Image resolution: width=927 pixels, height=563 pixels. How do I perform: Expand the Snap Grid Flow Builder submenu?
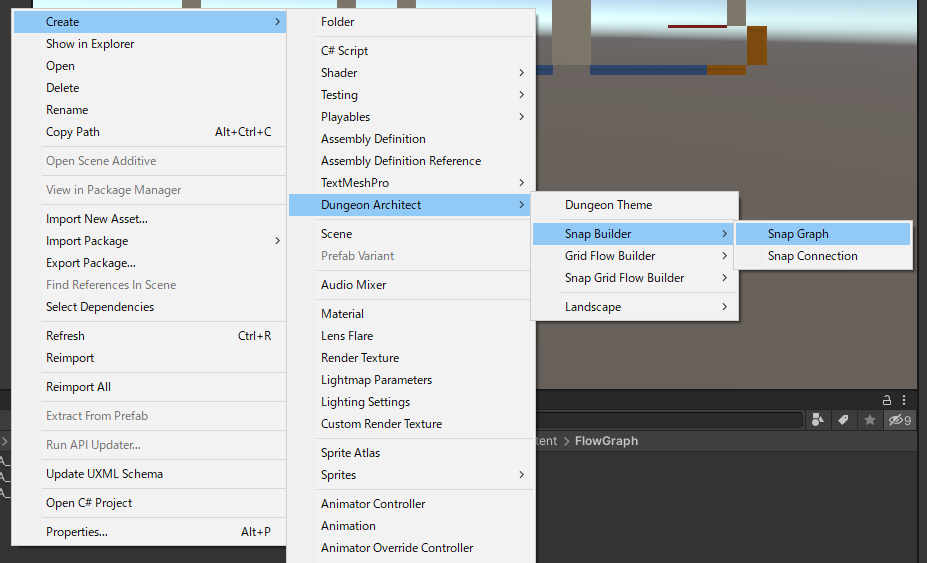pyautogui.click(x=635, y=277)
